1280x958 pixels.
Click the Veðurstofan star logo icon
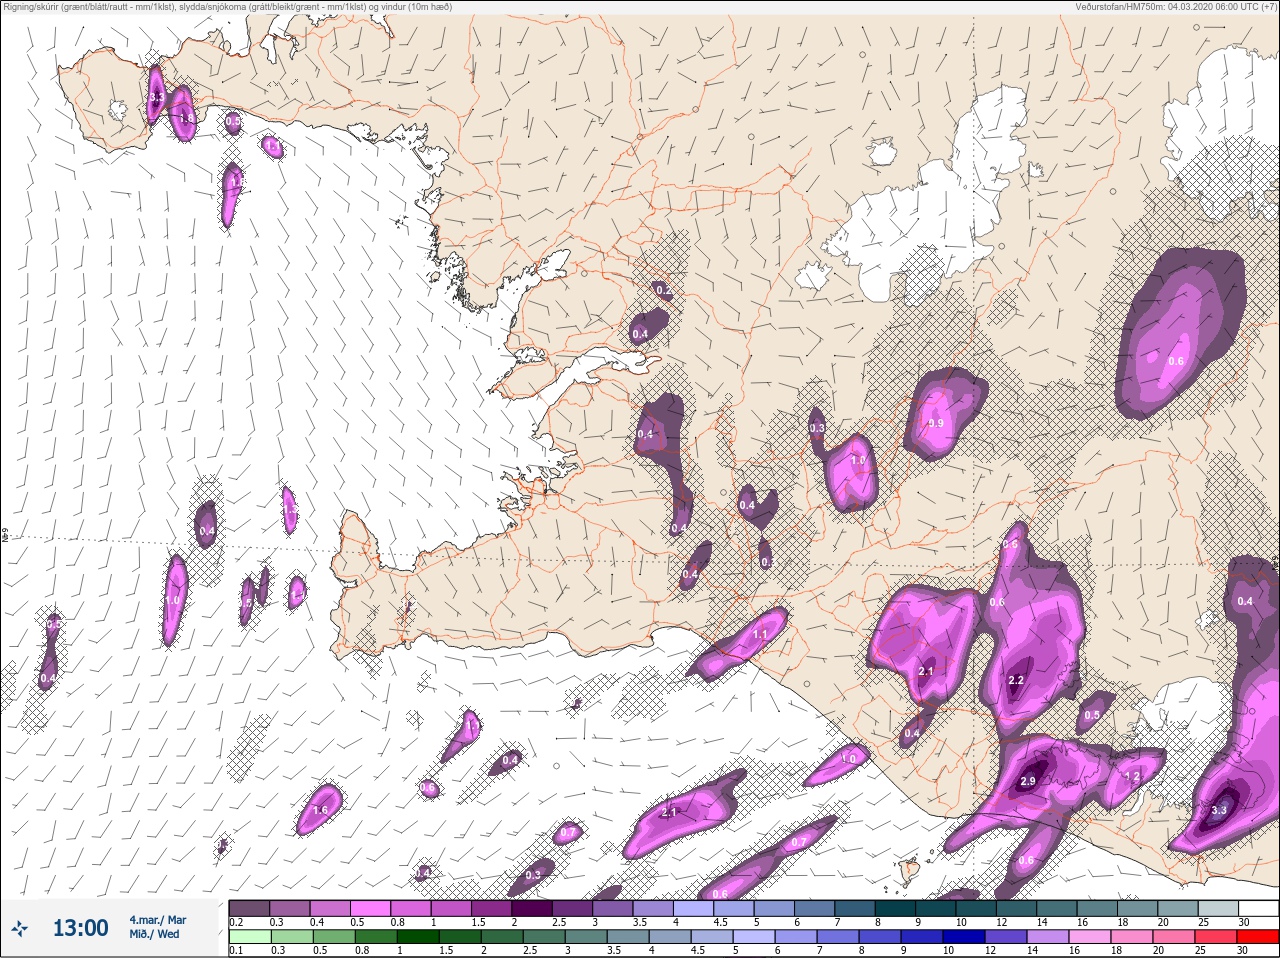click(x=20, y=928)
